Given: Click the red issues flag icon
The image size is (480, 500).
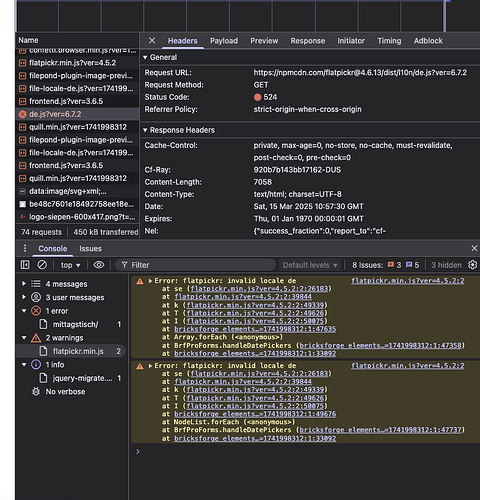Looking at the screenshot, I should pos(390,265).
